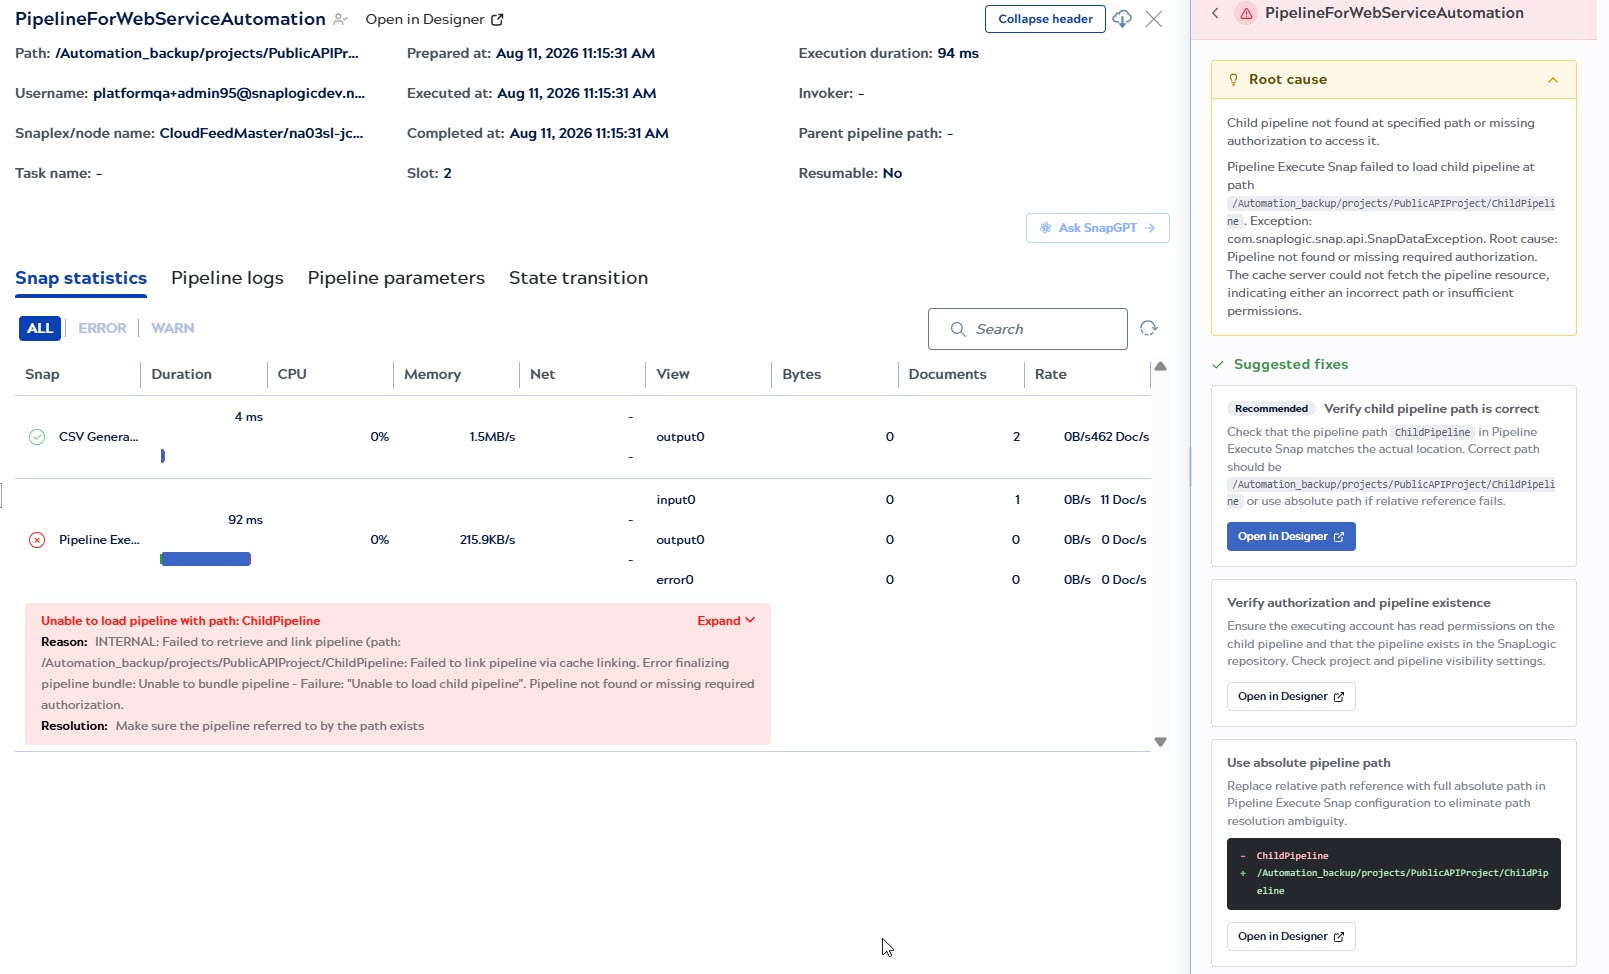Expand the error message details

point(726,621)
